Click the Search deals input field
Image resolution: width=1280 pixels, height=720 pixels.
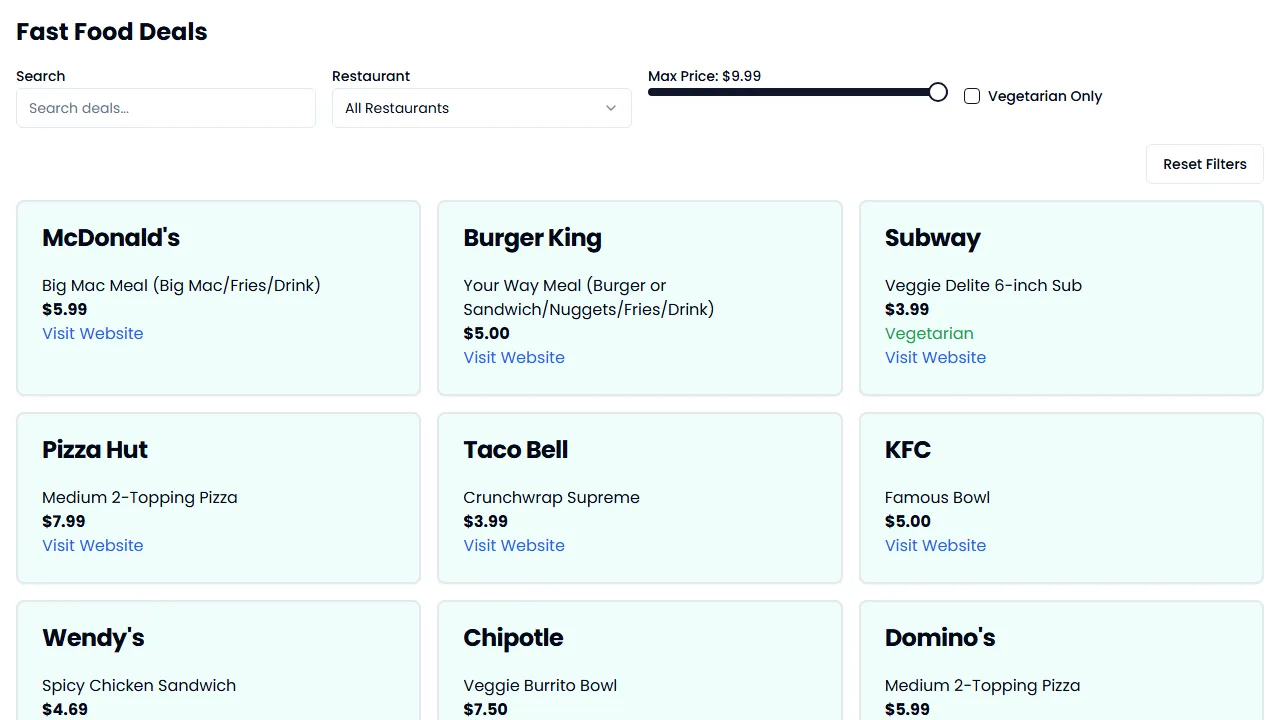pyautogui.click(x=166, y=108)
